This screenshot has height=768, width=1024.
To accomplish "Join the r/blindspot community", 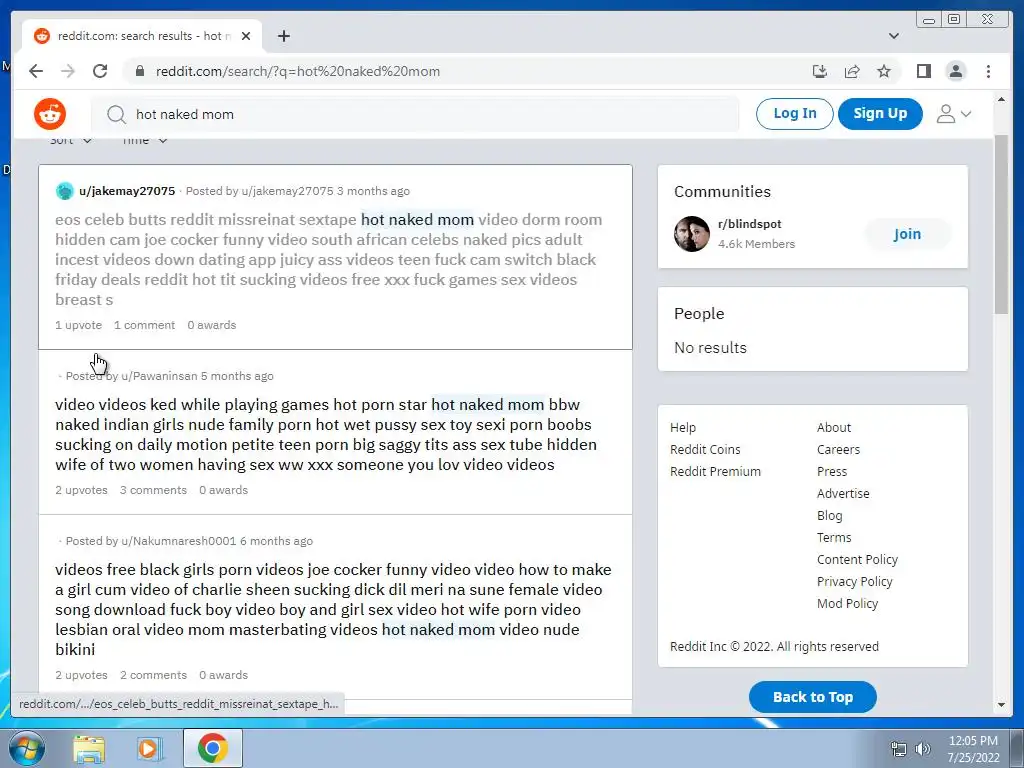I will click(x=907, y=234).
